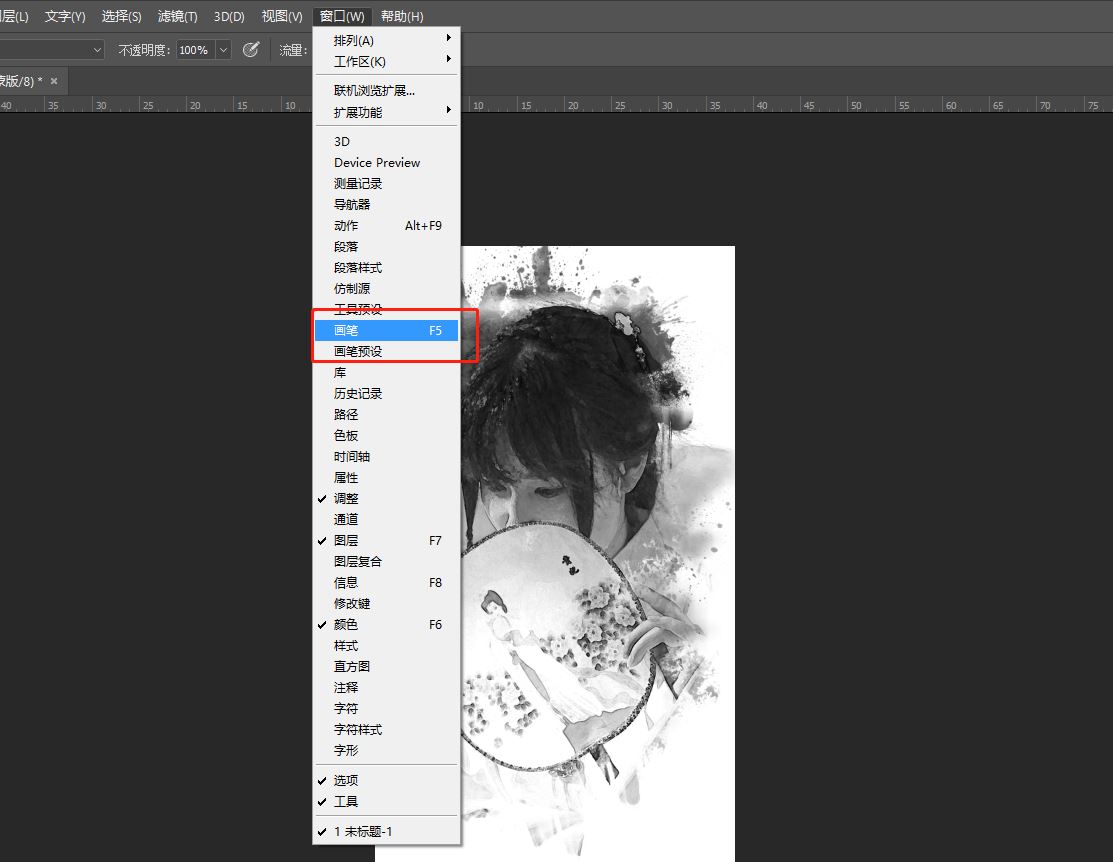Expand the 排列(A) submenu
This screenshot has height=862, width=1113.
(x=386, y=40)
